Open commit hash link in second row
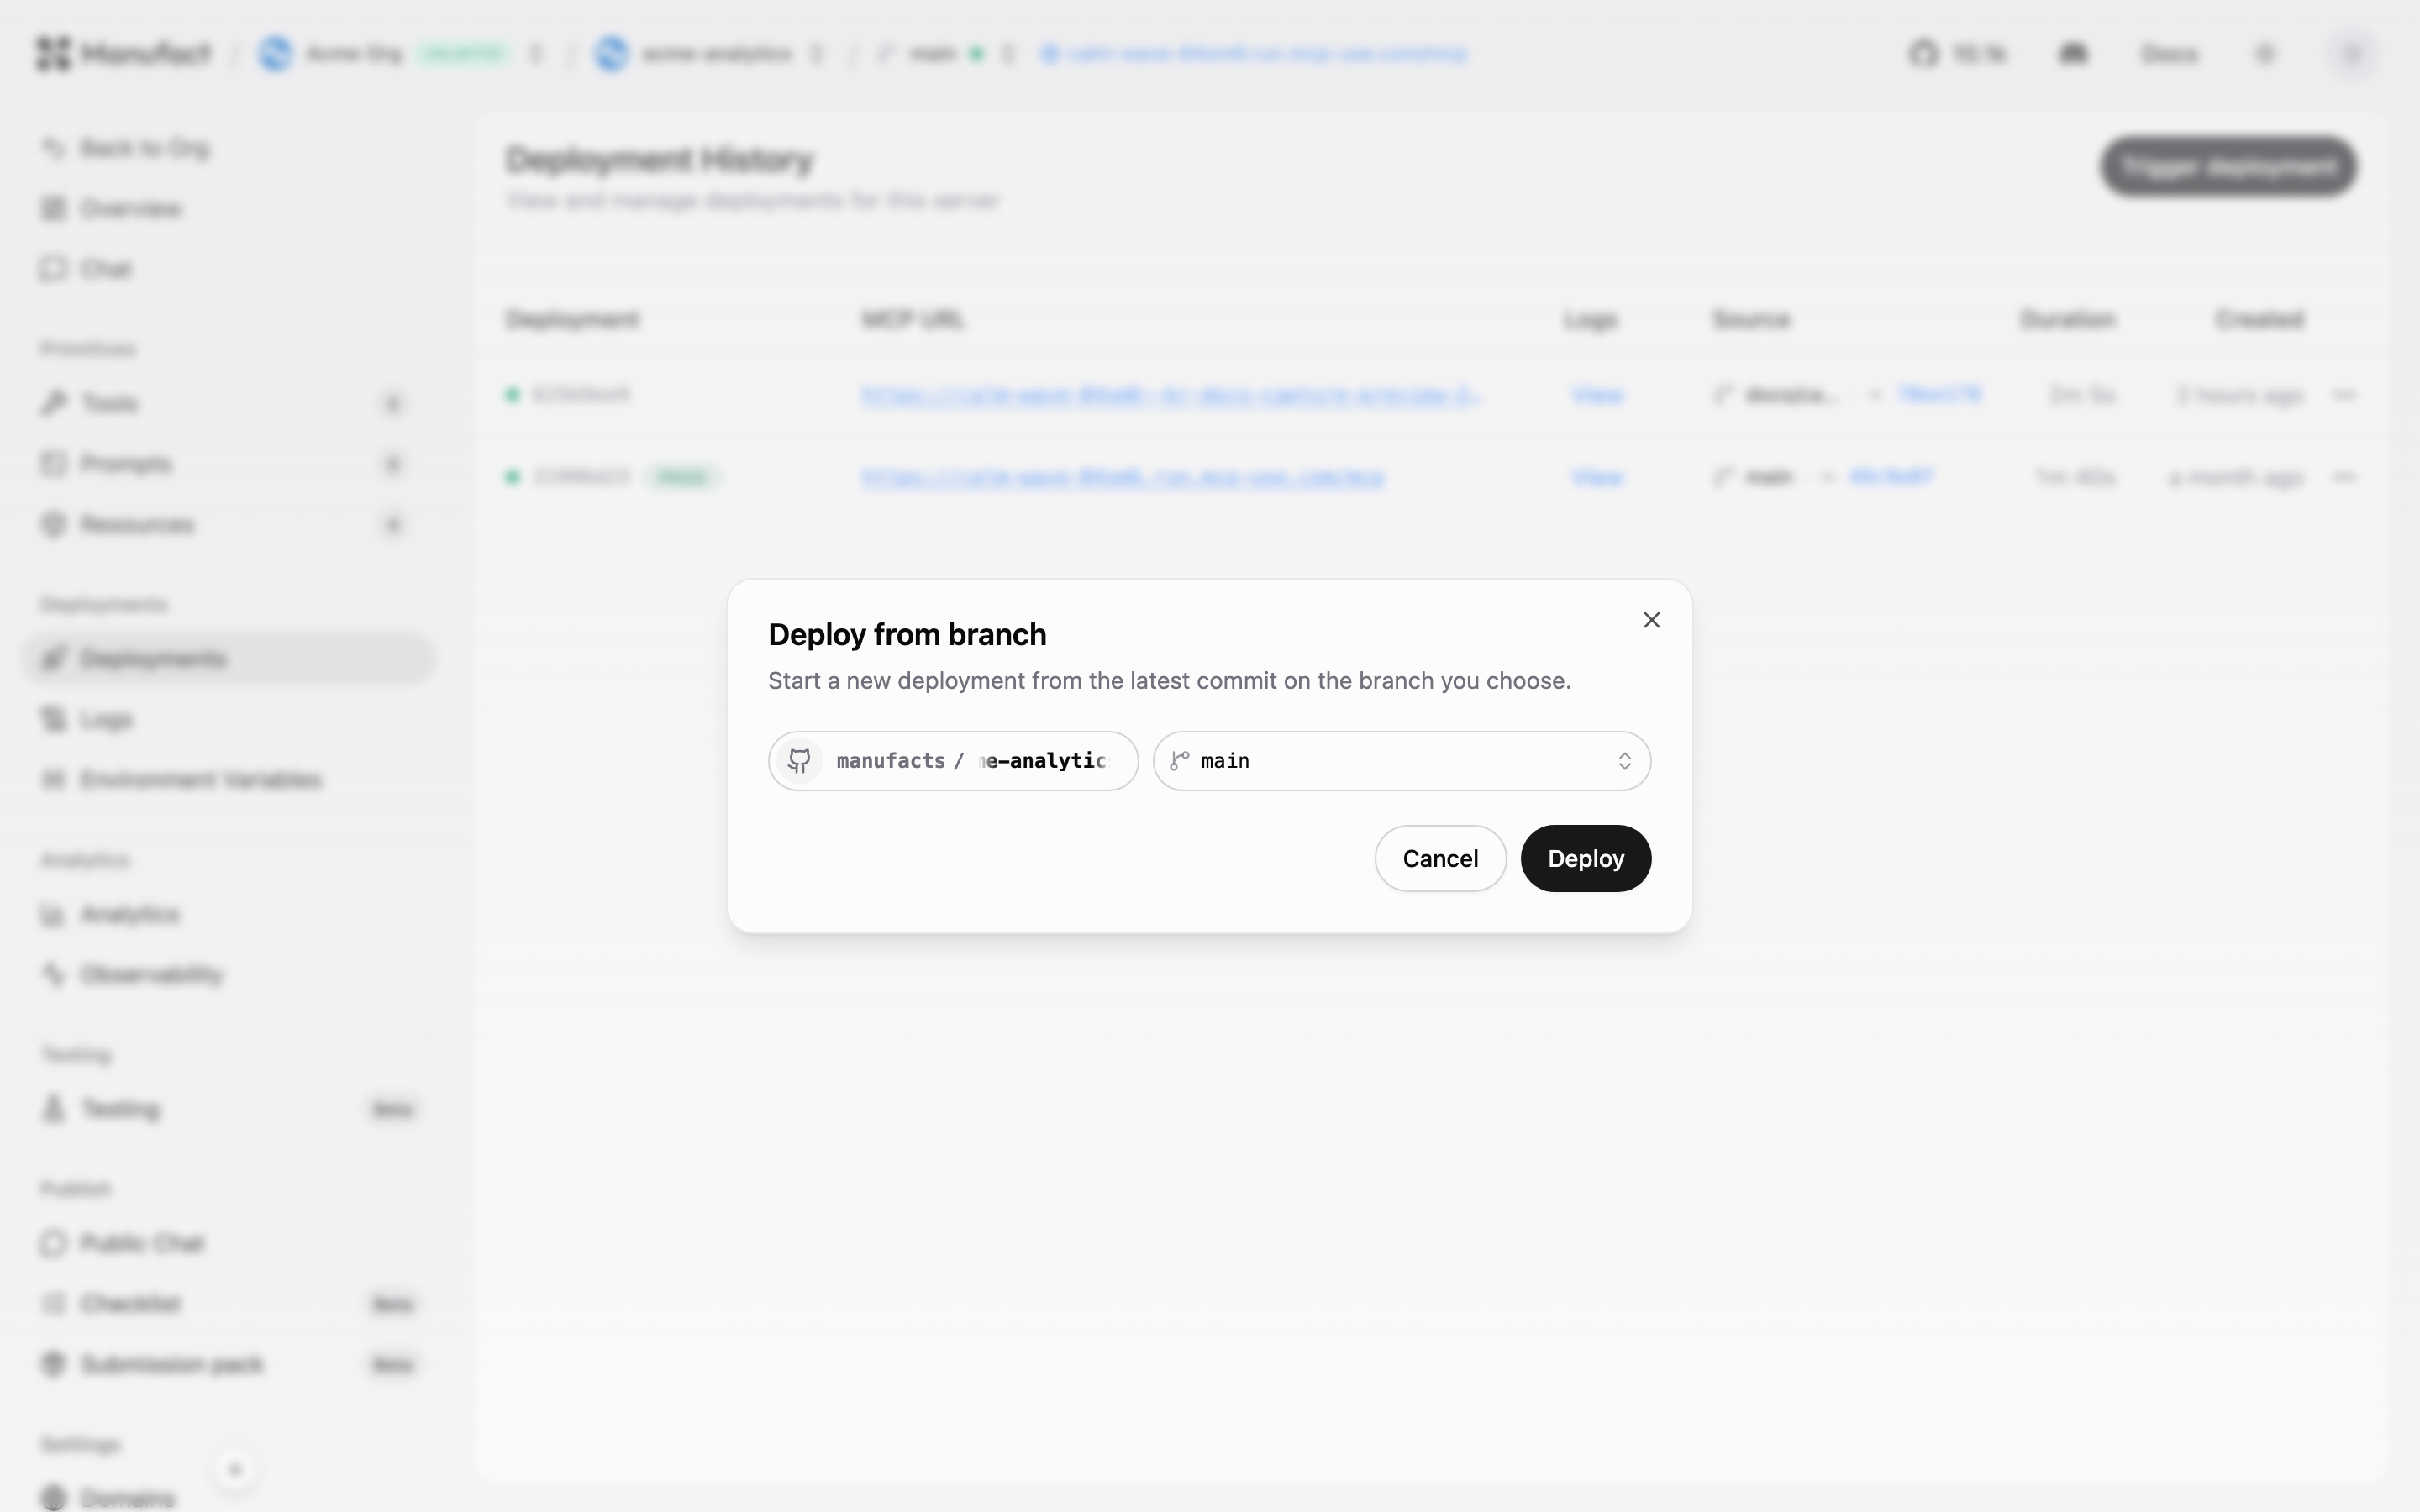This screenshot has width=2420, height=1512. coord(1891,476)
